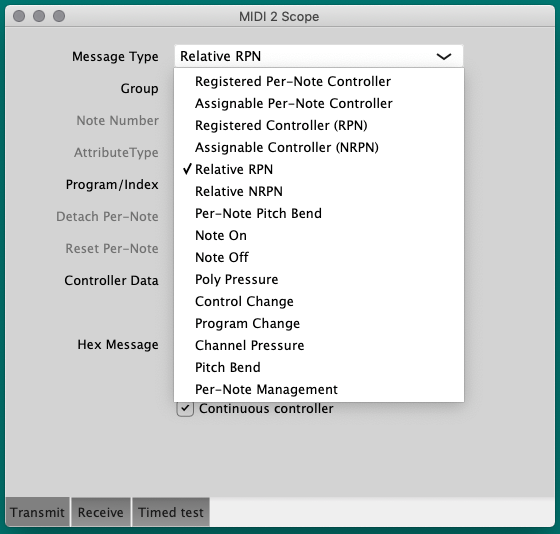Screen dimensions: 560x534
Task: Click the Hex Message label
Action: point(118,345)
